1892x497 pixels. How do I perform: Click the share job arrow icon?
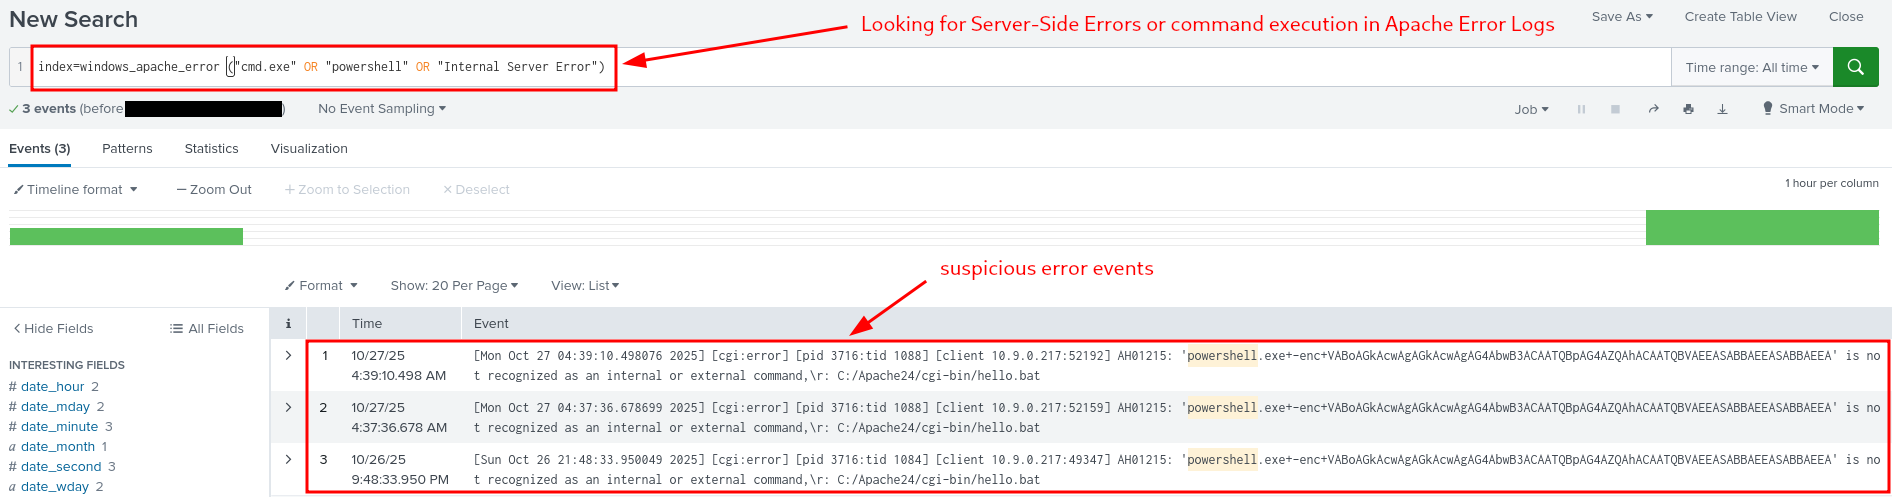[x=1653, y=109]
